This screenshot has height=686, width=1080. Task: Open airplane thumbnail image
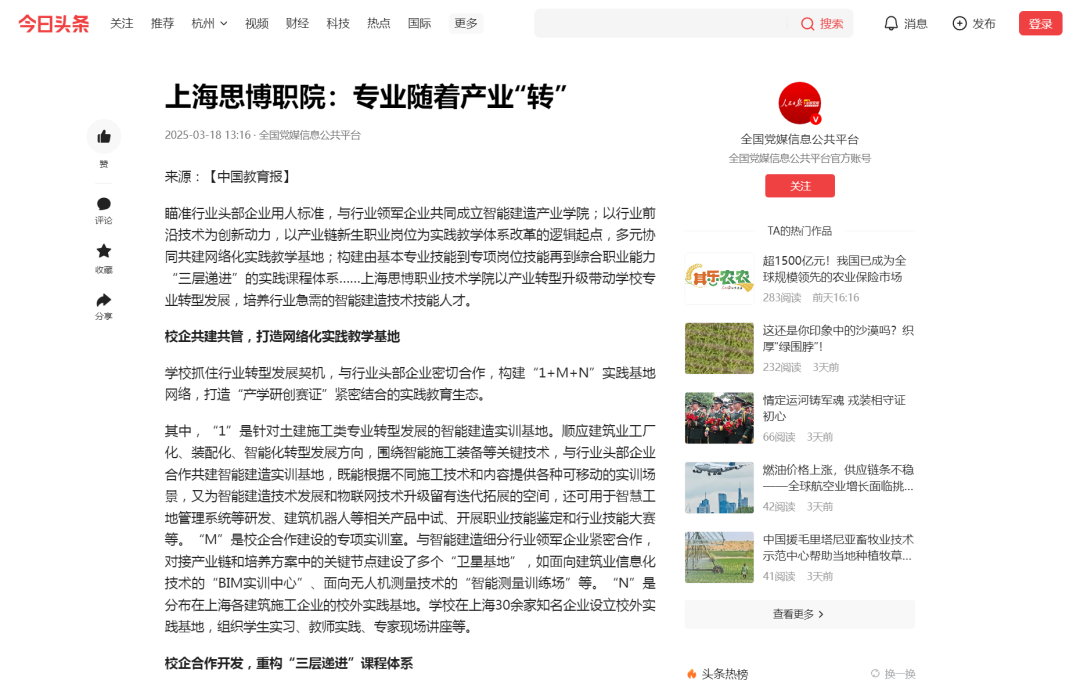[x=719, y=488]
